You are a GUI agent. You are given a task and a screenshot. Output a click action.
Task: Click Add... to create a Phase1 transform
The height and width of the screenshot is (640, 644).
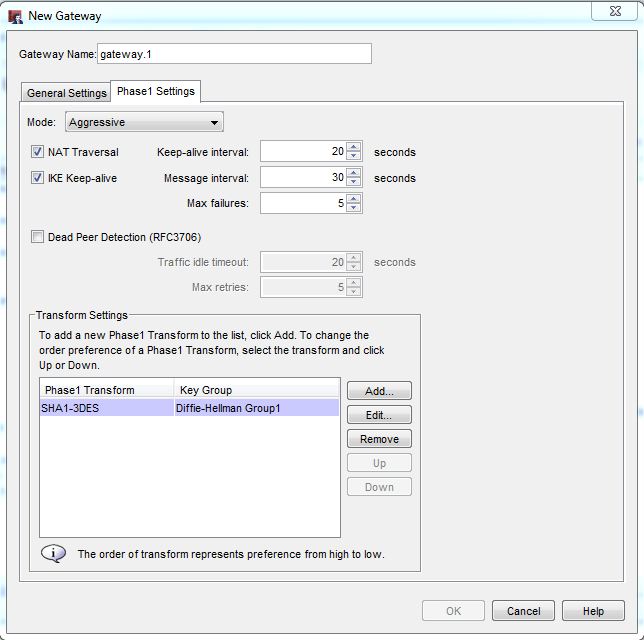(x=379, y=391)
